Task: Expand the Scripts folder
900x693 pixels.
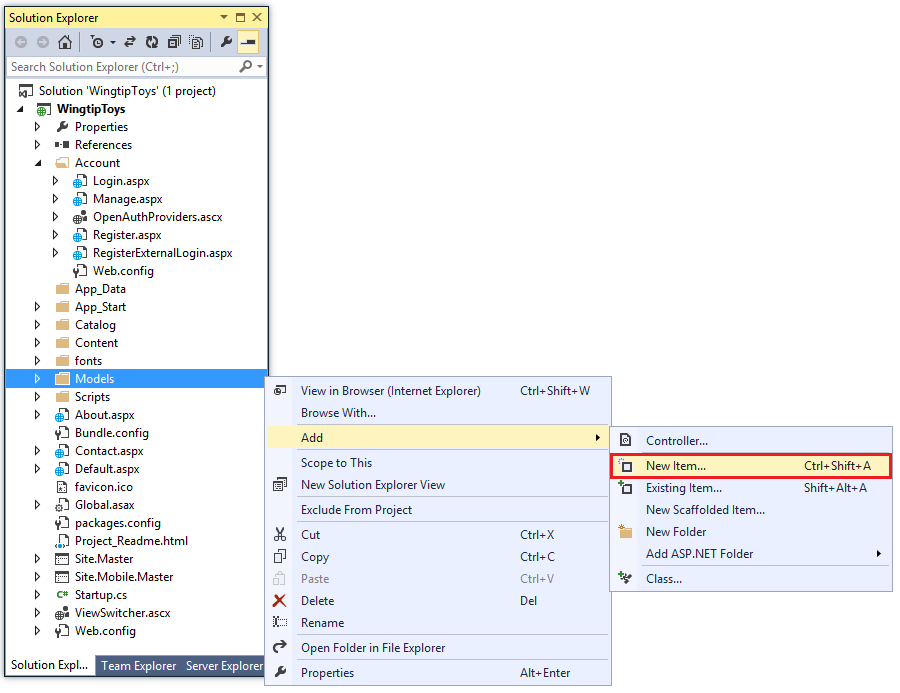Action: 37,396
